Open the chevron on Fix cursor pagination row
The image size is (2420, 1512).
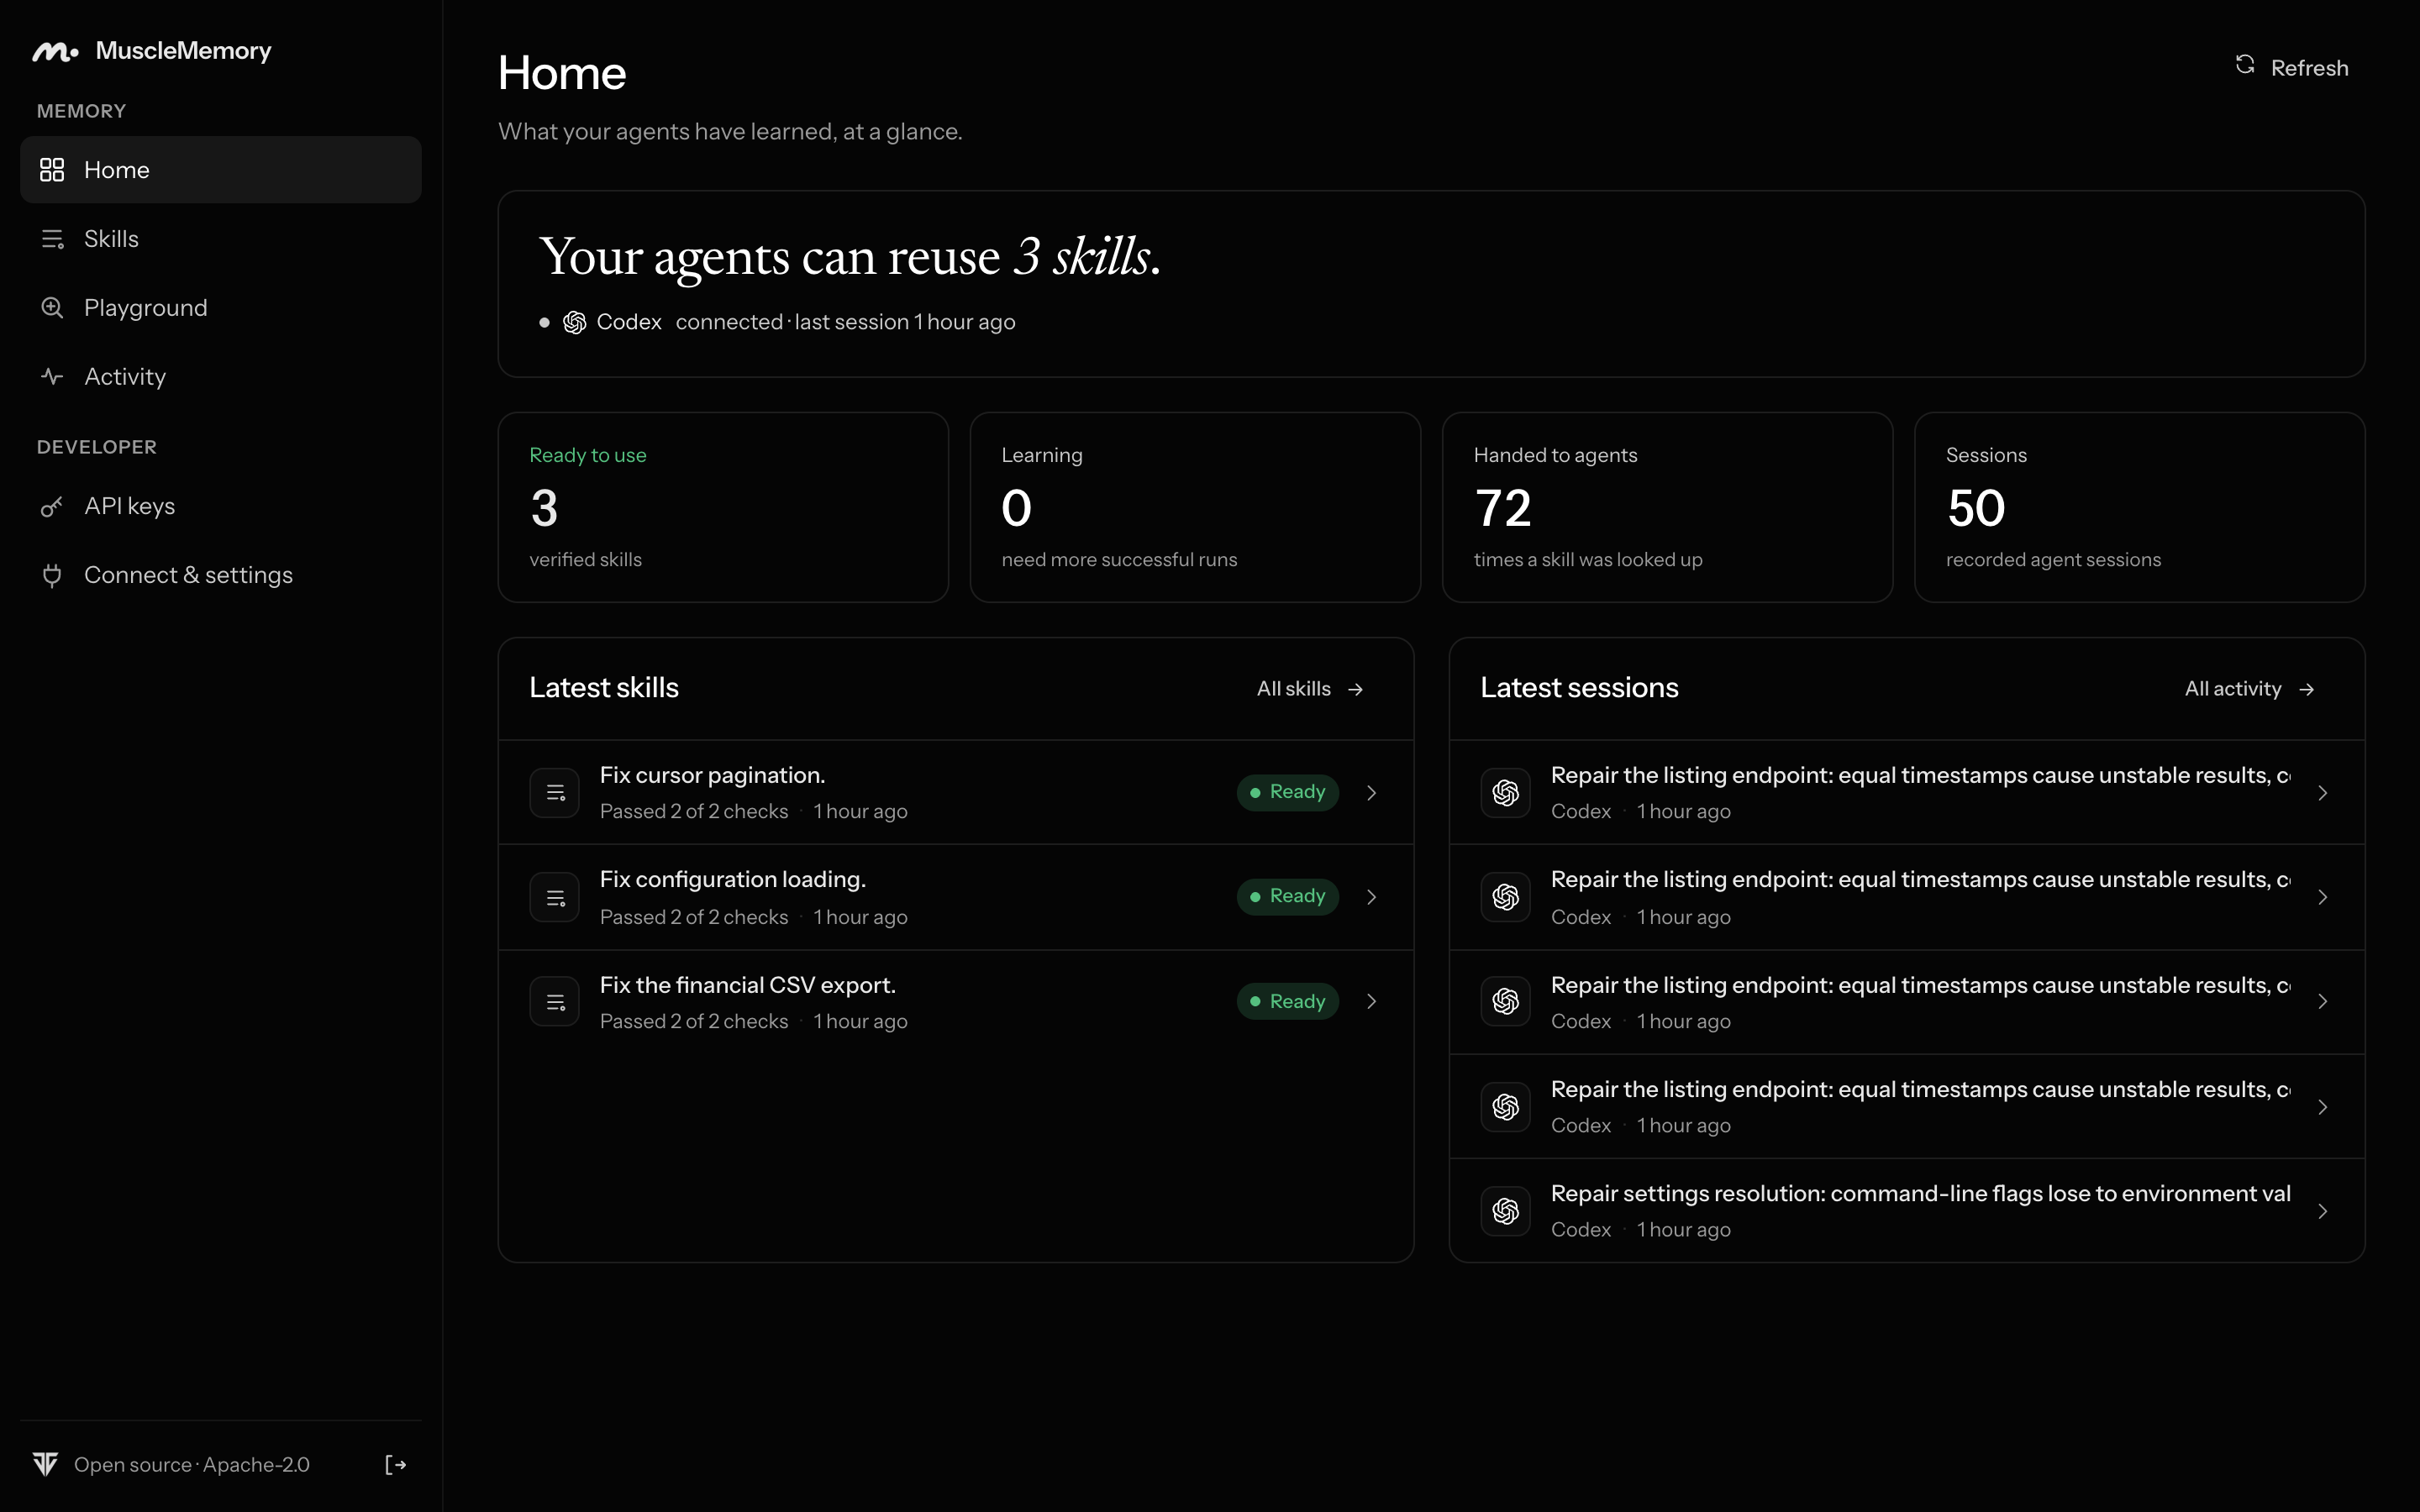pyautogui.click(x=1372, y=793)
